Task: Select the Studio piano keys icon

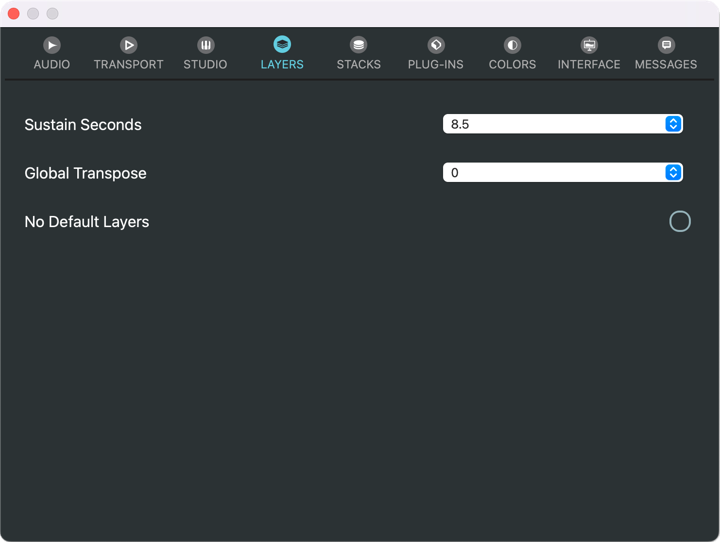Action: (205, 45)
